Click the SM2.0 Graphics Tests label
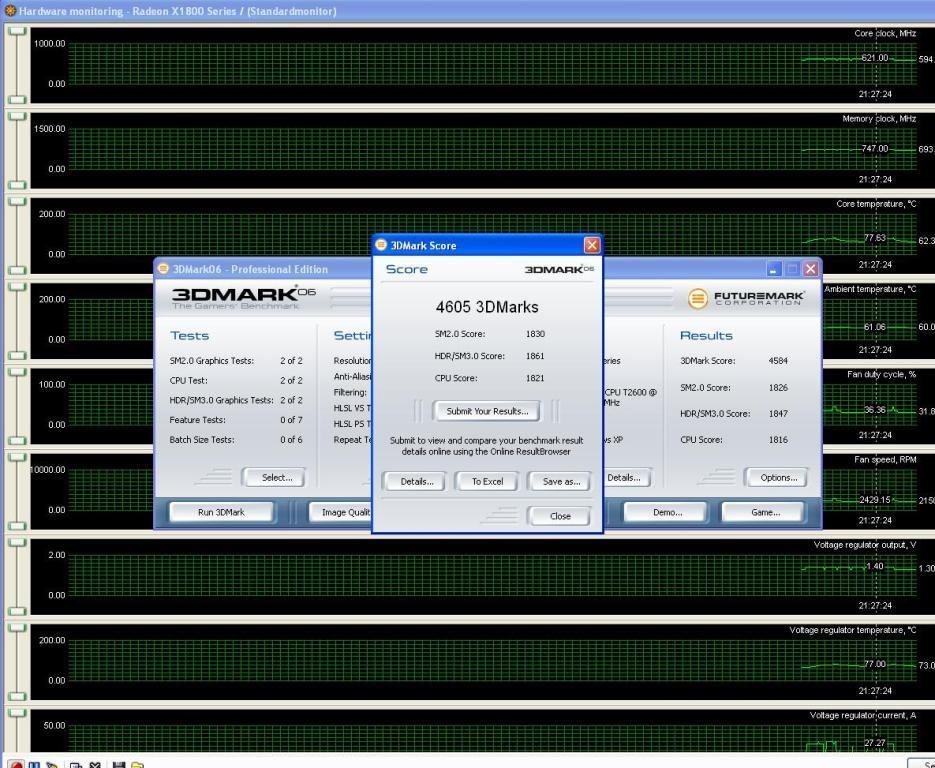Viewport: 935px width, 768px height. (x=212, y=361)
